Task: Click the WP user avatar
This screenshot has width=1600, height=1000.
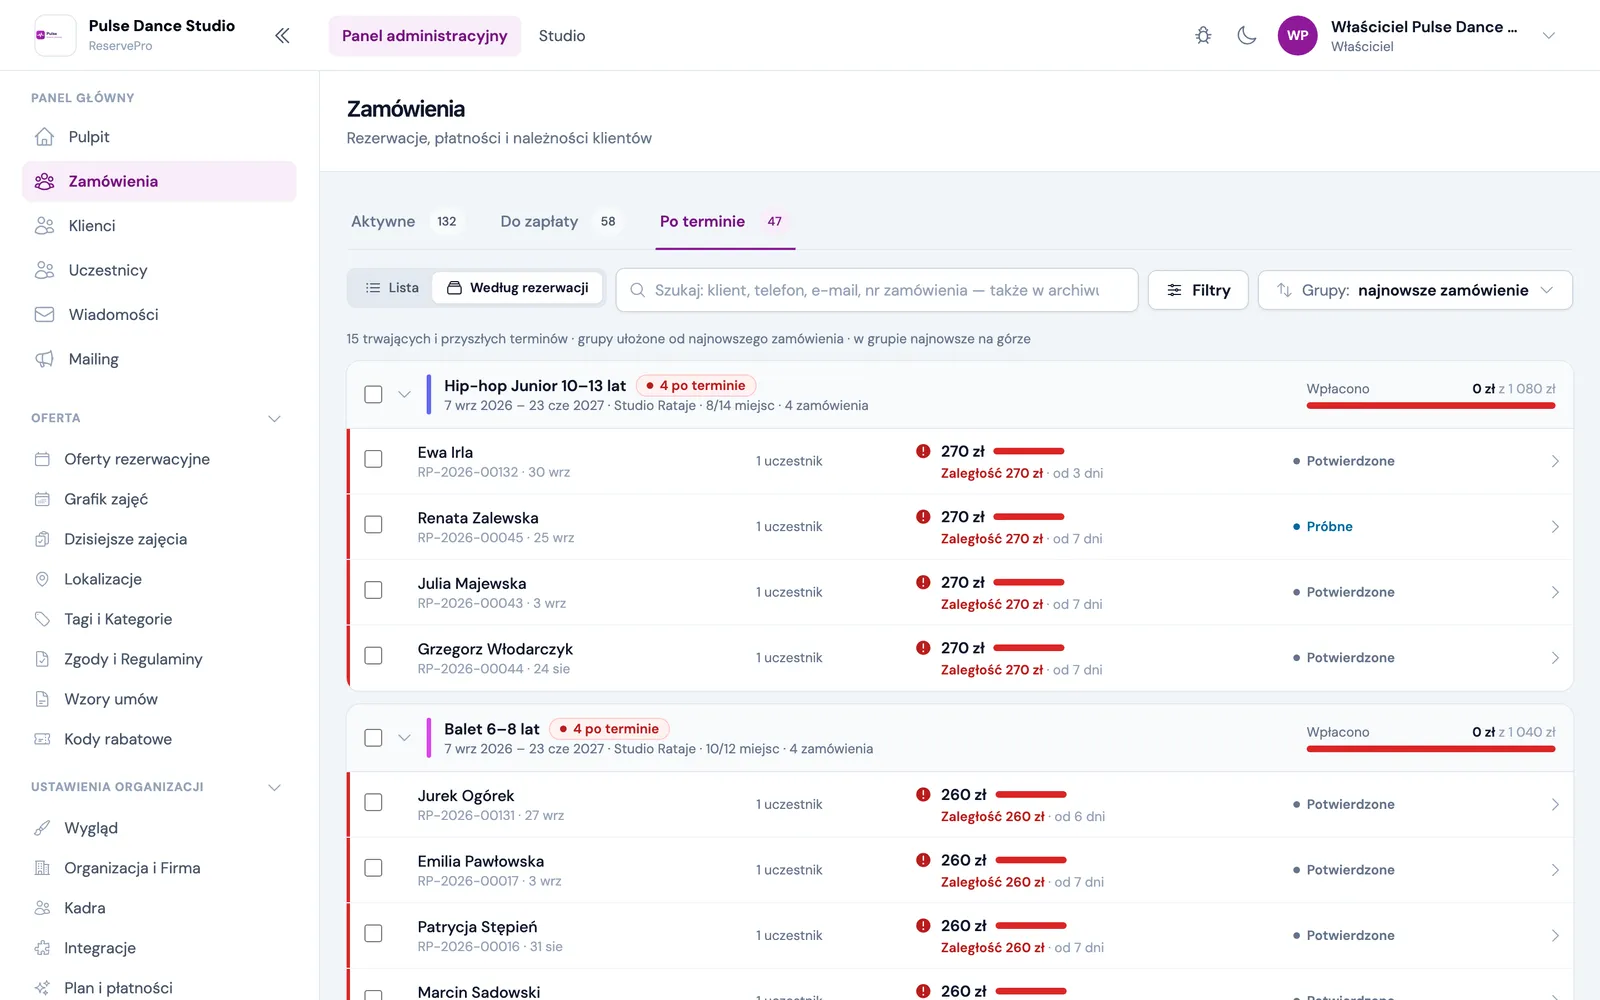Action: [x=1297, y=36]
